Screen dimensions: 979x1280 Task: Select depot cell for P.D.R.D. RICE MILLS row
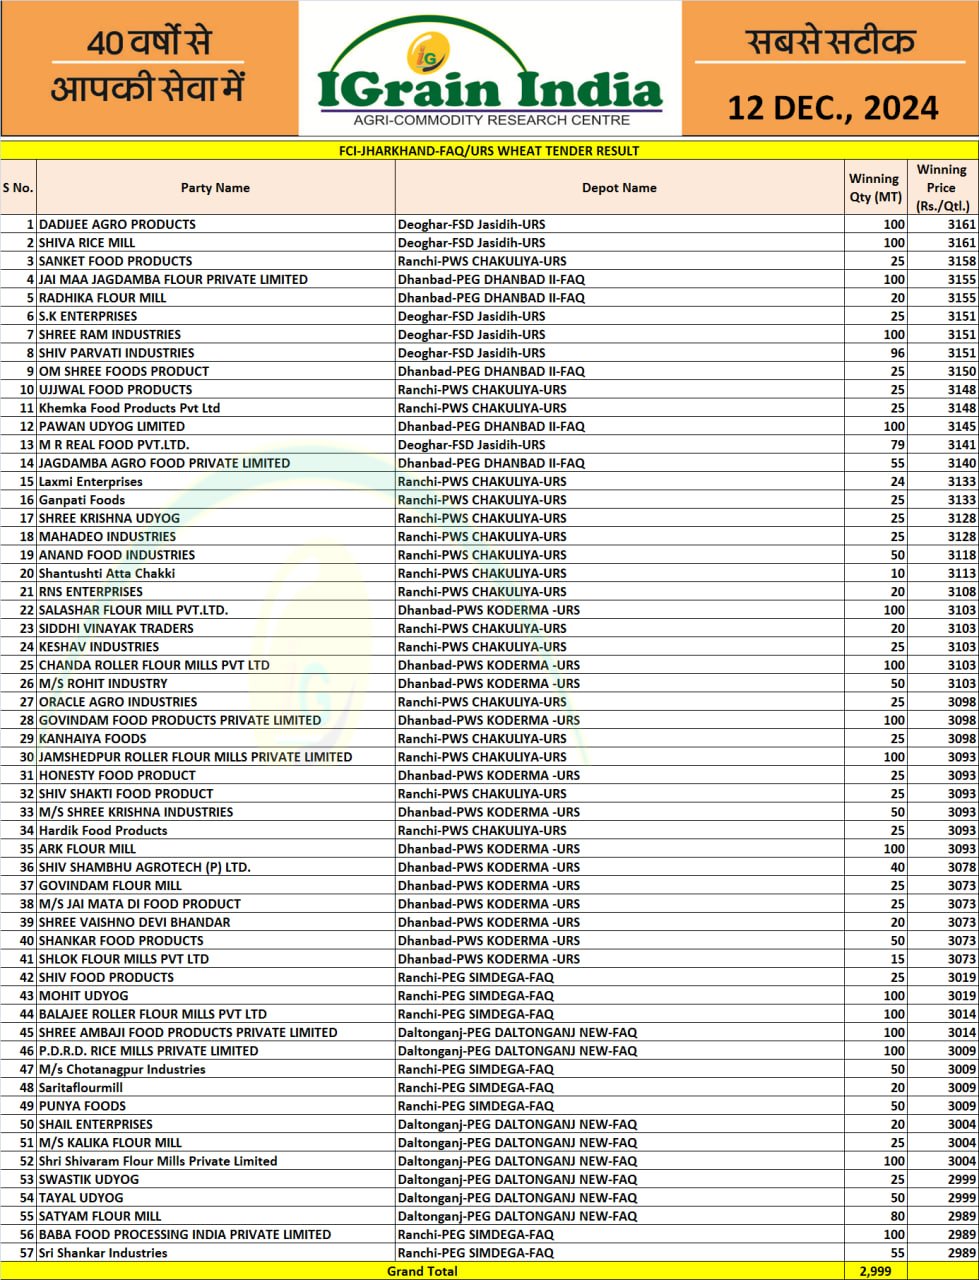pyautogui.click(x=517, y=1051)
